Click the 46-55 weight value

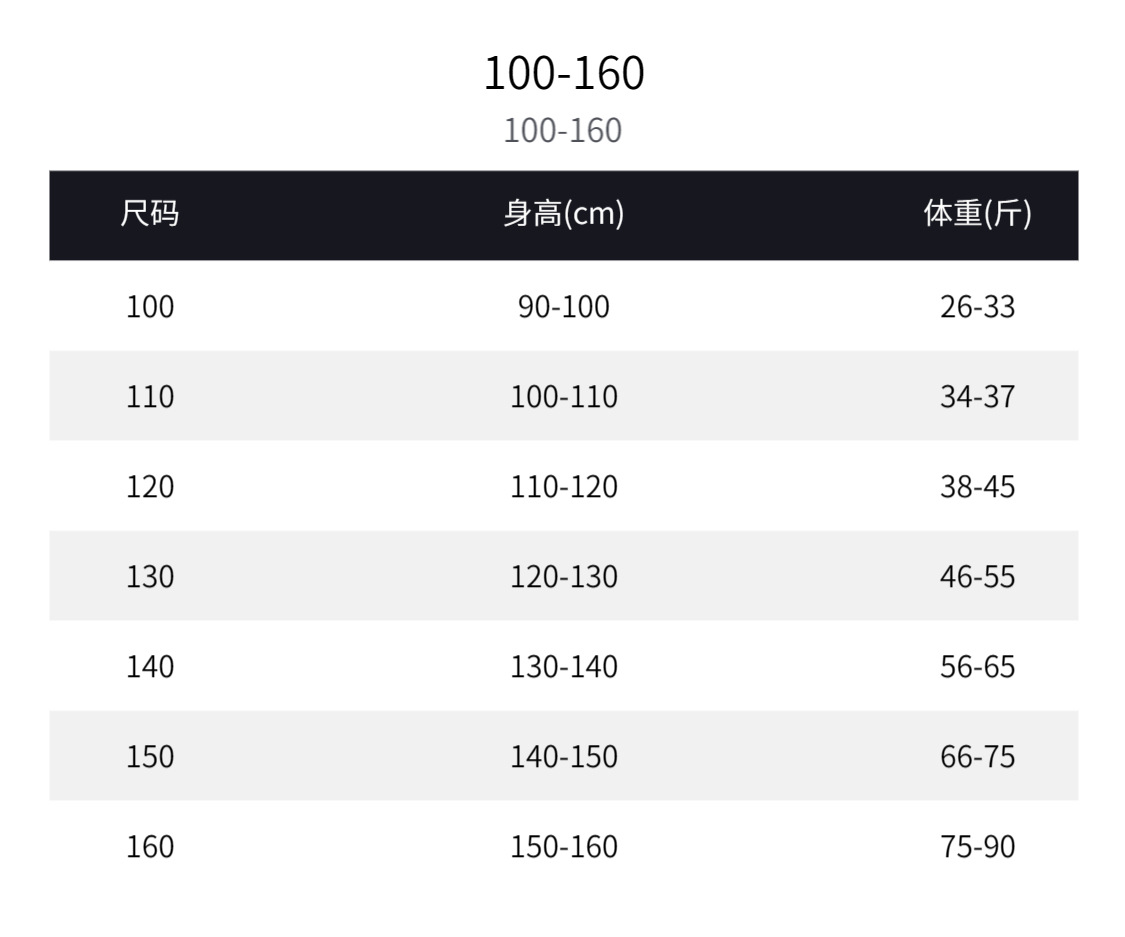977,576
